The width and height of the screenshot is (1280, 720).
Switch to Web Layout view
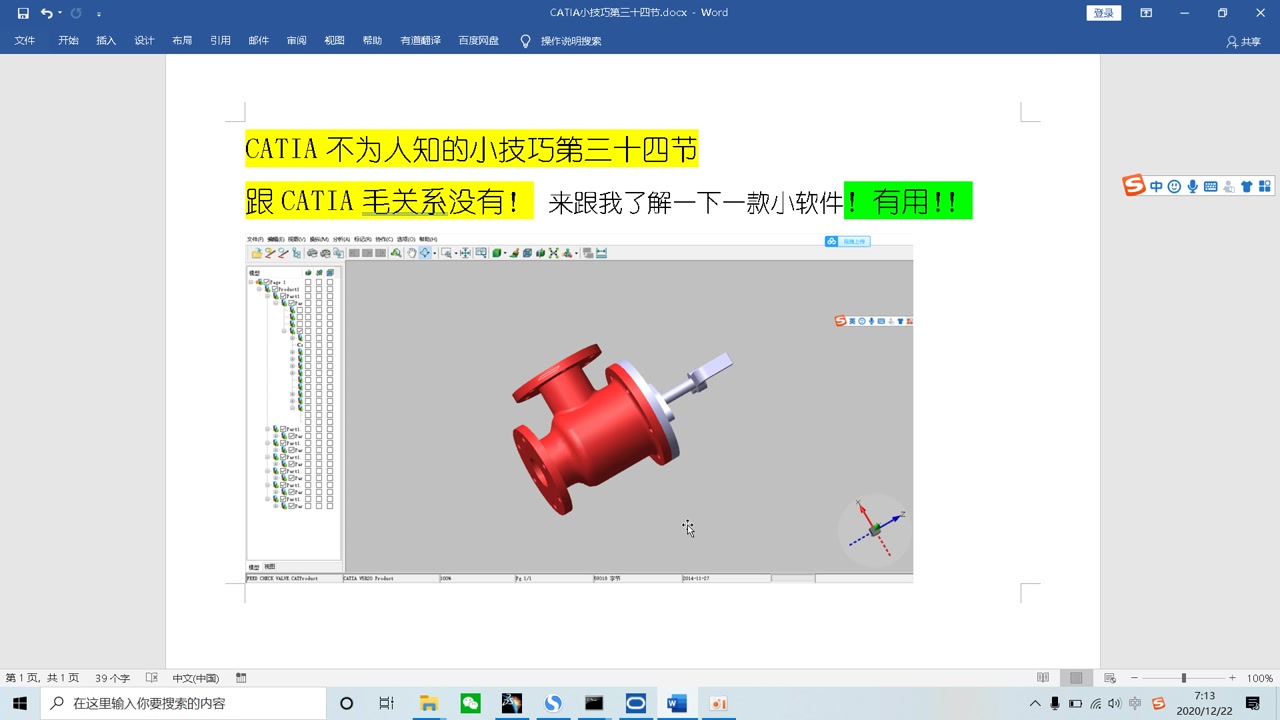click(x=1109, y=678)
